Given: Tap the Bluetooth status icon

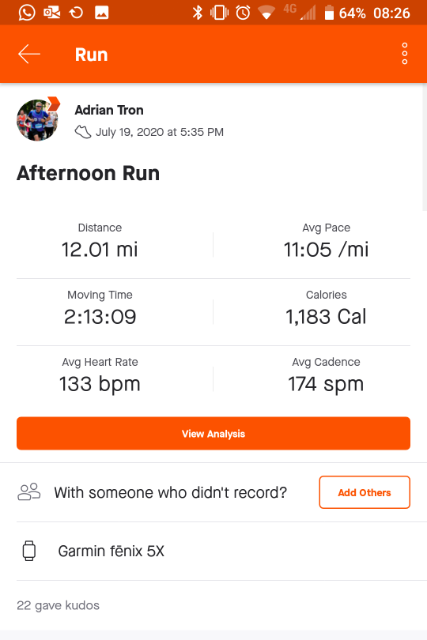Looking at the screenshot, I should pyautogui.click(x=198, y=13).
